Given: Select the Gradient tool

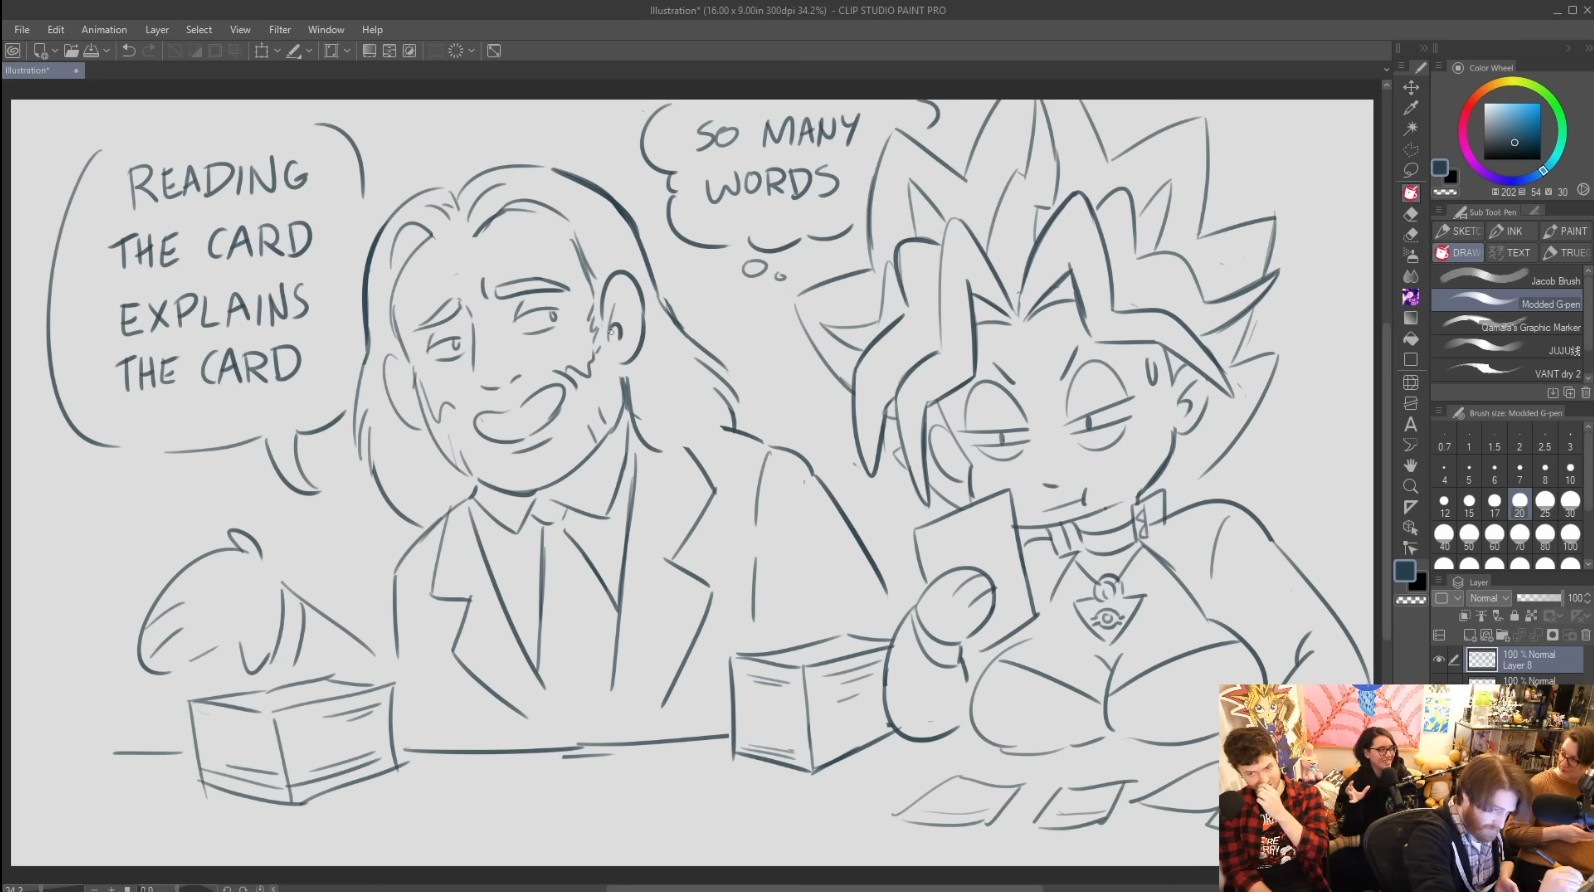Looking at the screenshot, I should (1411, 318).
